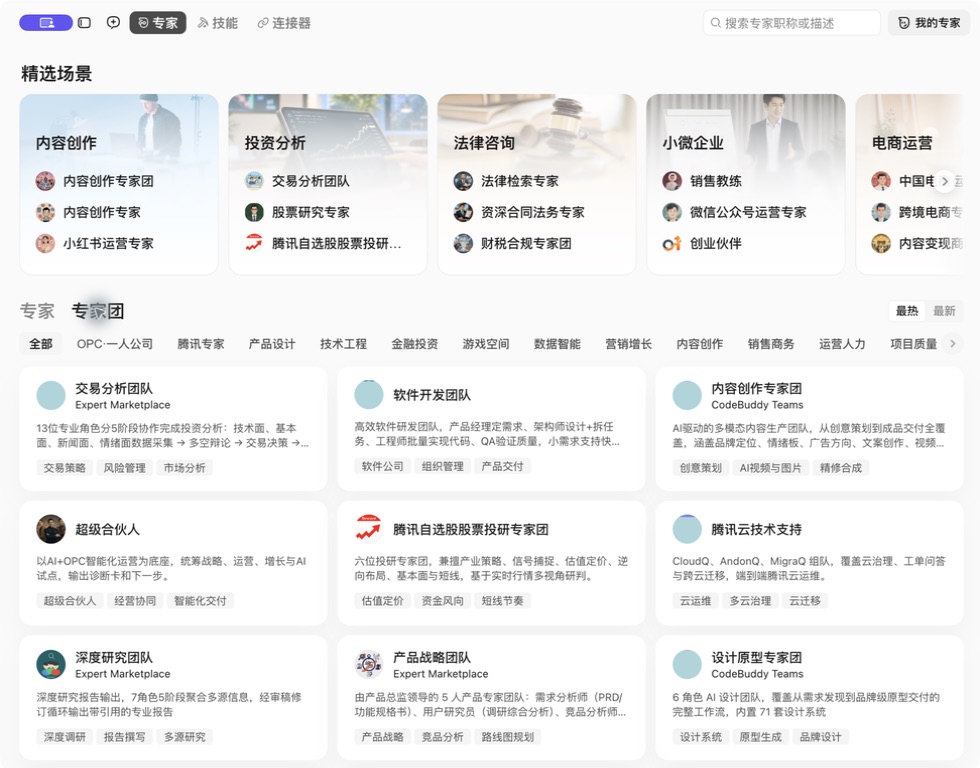Open the 交易分析团队 expert team card title
The image size is (980, 768).
pyautogui.click(x=114, y=388)
